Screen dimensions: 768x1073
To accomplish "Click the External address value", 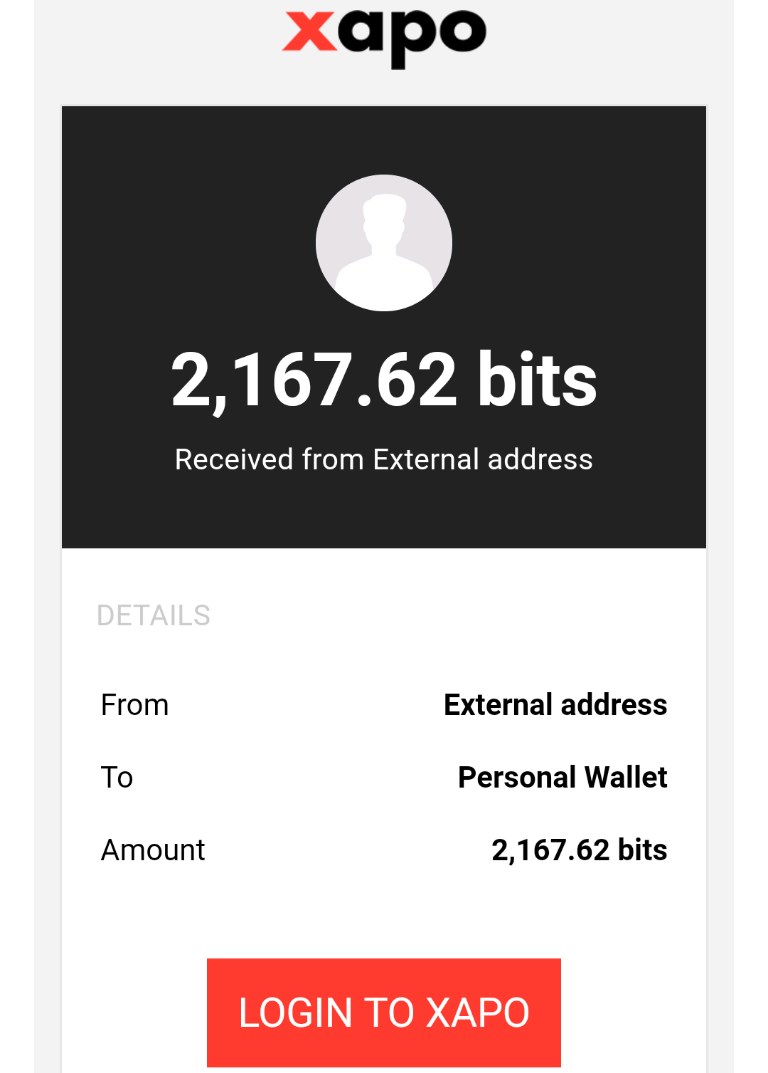I will click(x=555, y=705).
